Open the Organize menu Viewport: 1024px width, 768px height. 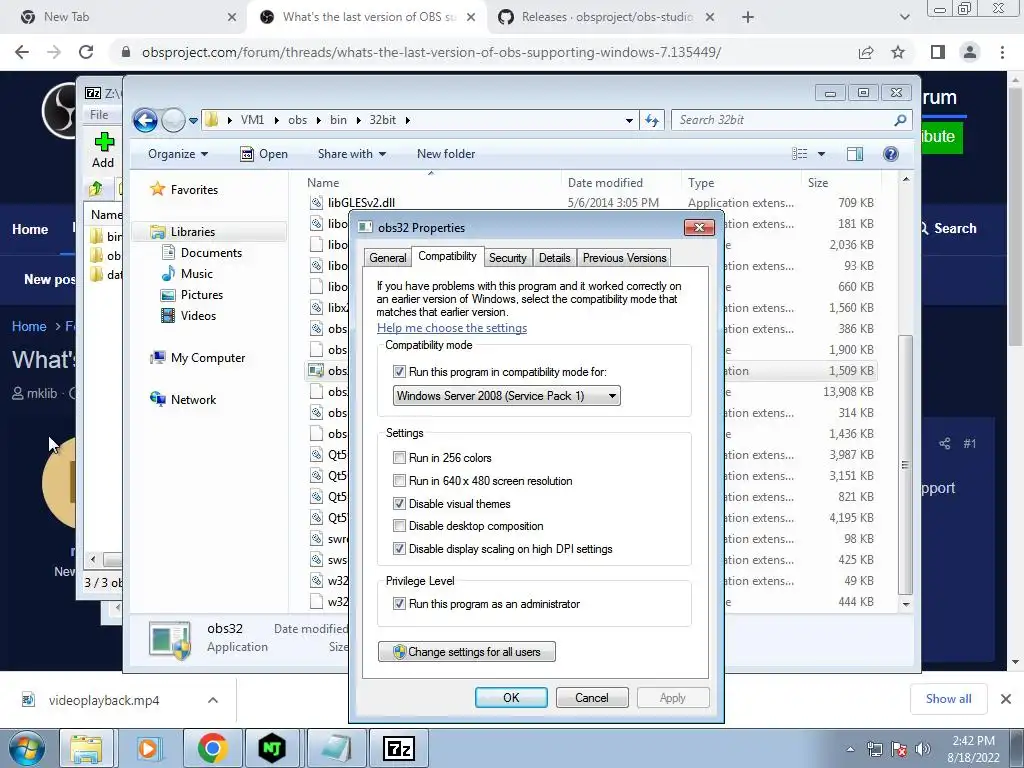(178, 154)
